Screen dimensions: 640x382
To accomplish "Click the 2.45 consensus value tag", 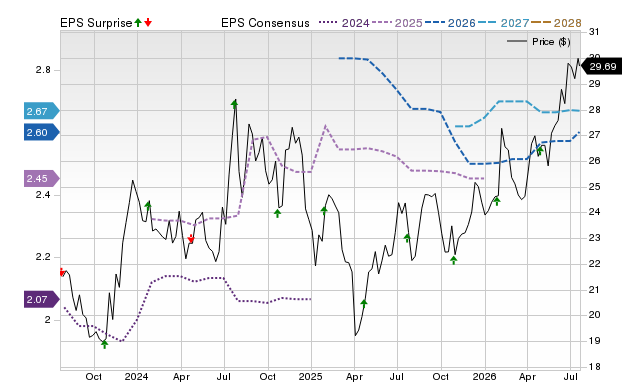I will point(42,178).
